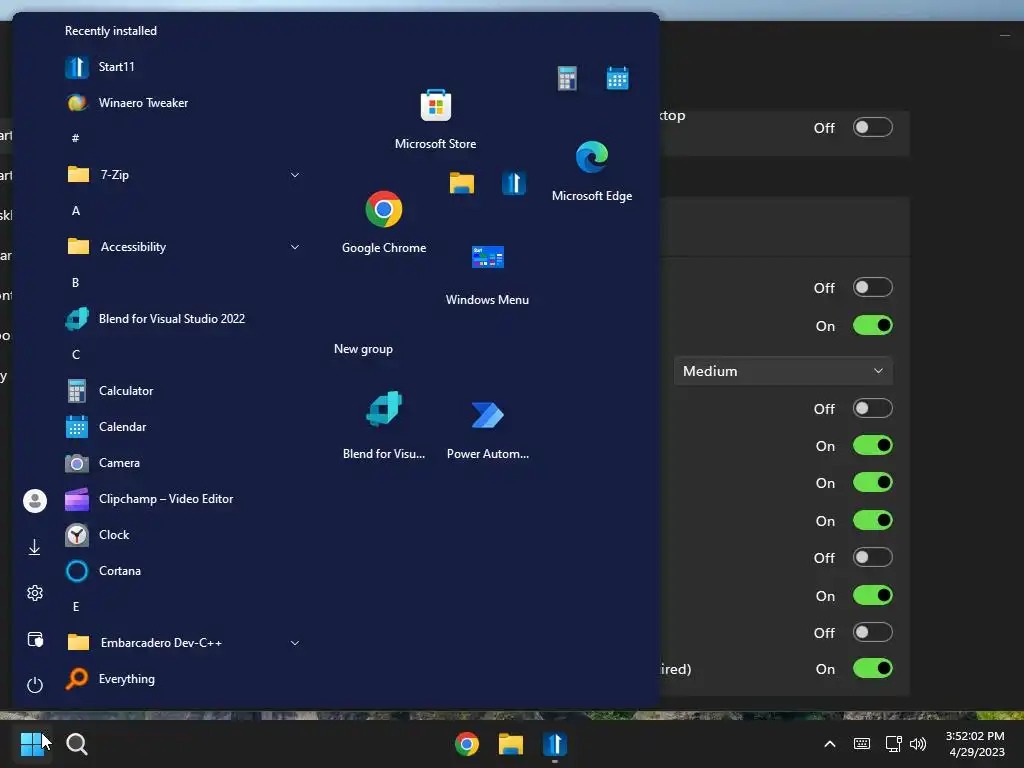Click the New group tile header
The height and width of the screenshot is (768, 1024).
363,349
